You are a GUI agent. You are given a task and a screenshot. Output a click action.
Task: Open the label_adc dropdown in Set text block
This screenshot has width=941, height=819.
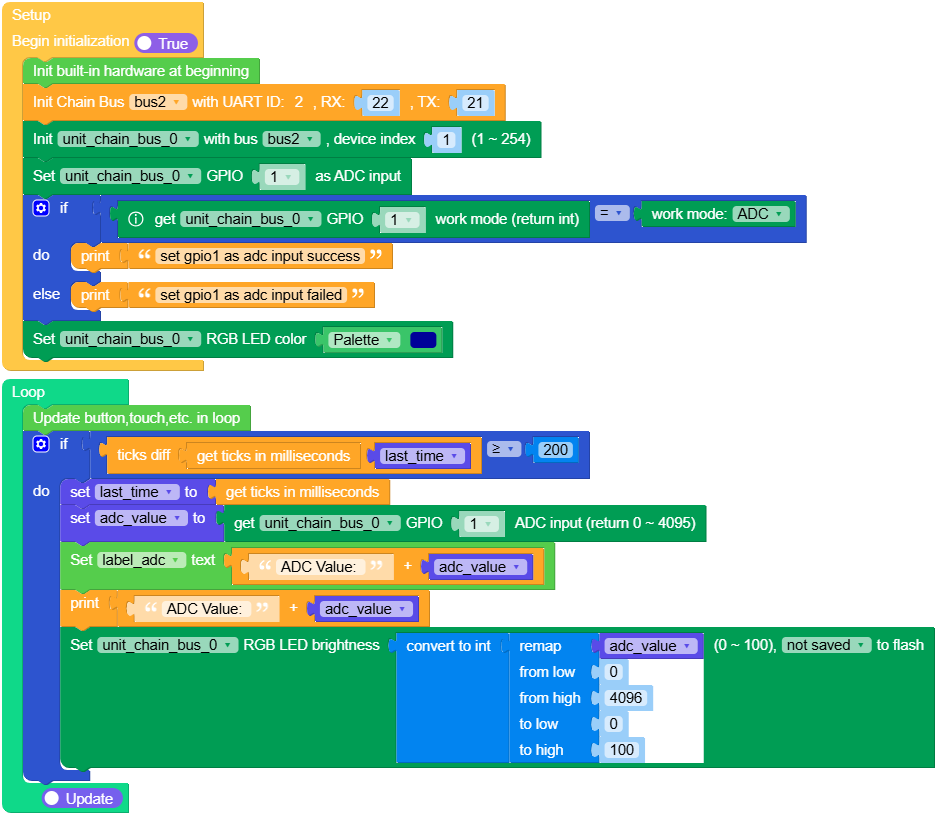[137, 560]
